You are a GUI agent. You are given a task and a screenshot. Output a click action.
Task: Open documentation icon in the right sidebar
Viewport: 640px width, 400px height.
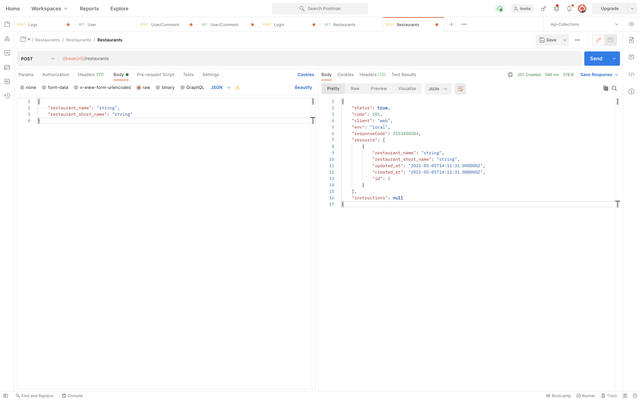631,40
